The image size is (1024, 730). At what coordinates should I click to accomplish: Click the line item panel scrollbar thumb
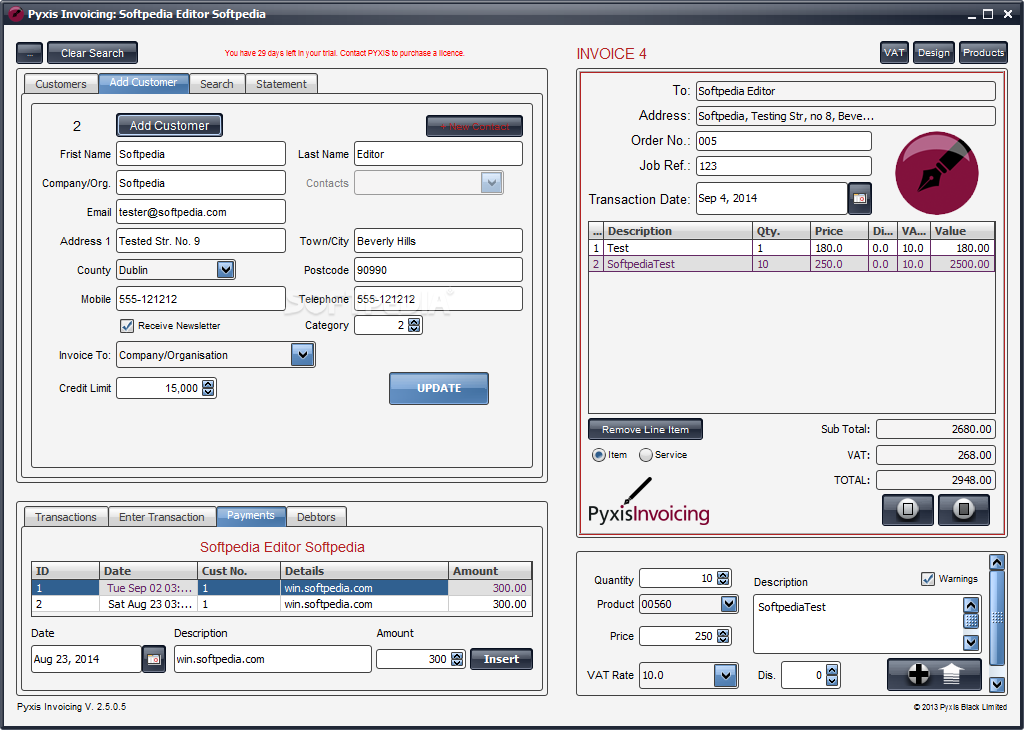tap(997, 618)
